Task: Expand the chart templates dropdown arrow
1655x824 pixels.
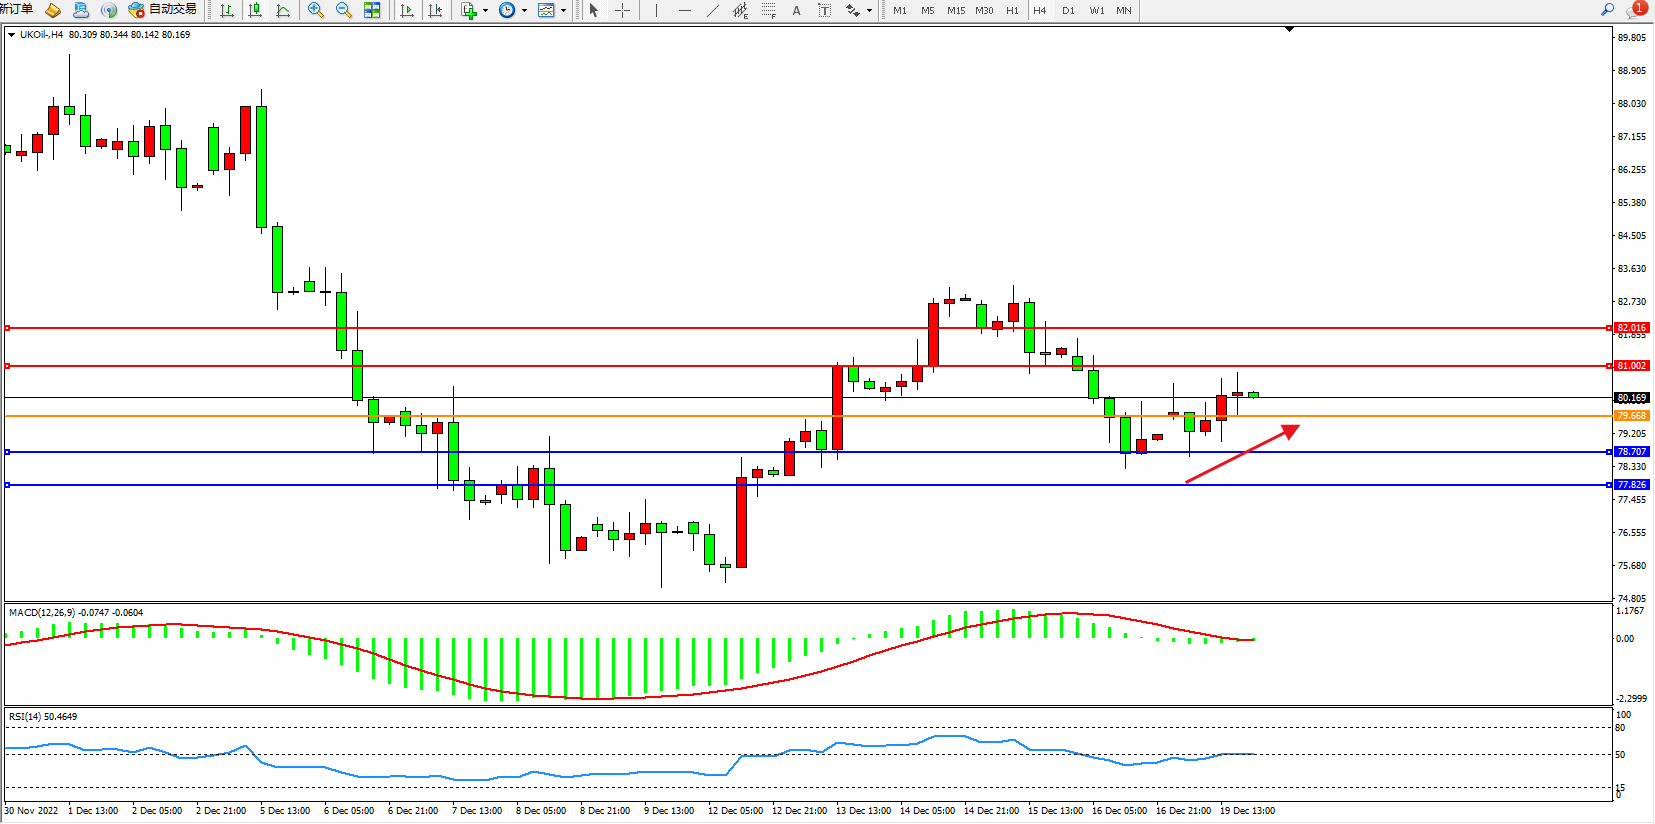Action: pyautogui.click(x=563, y=11)
